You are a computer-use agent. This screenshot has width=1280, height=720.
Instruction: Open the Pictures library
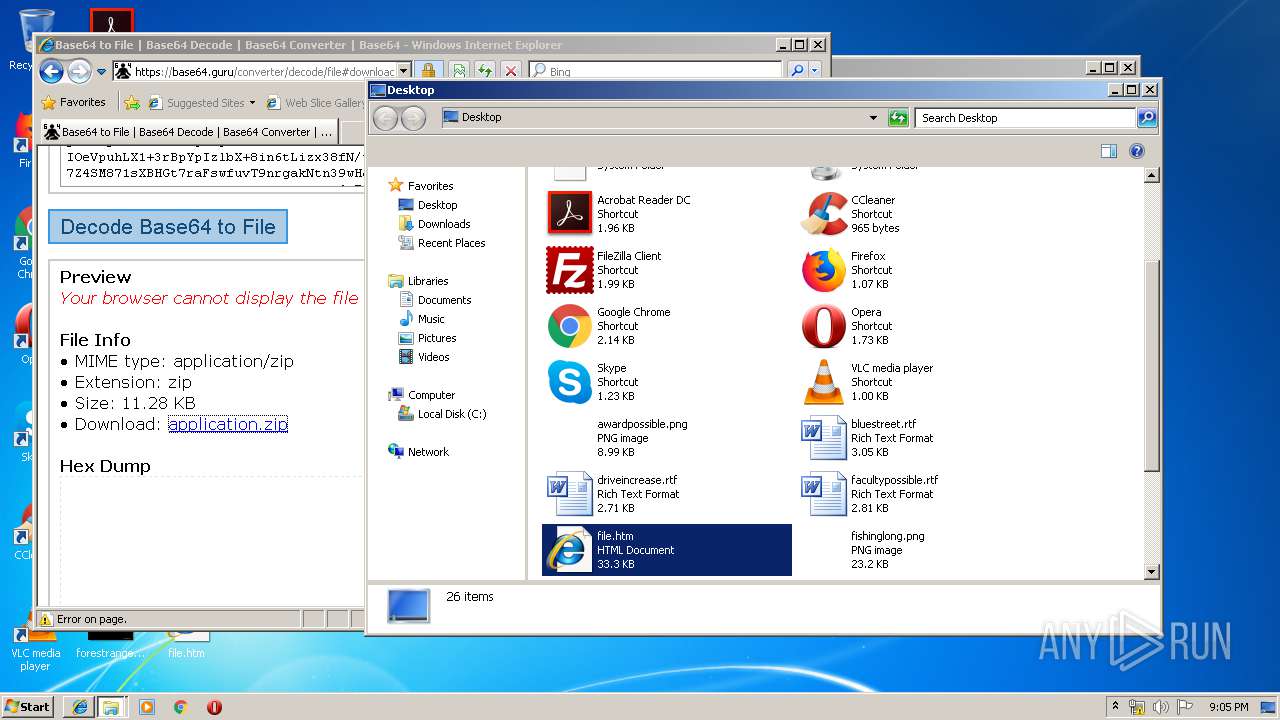click(x=427, y=338)
